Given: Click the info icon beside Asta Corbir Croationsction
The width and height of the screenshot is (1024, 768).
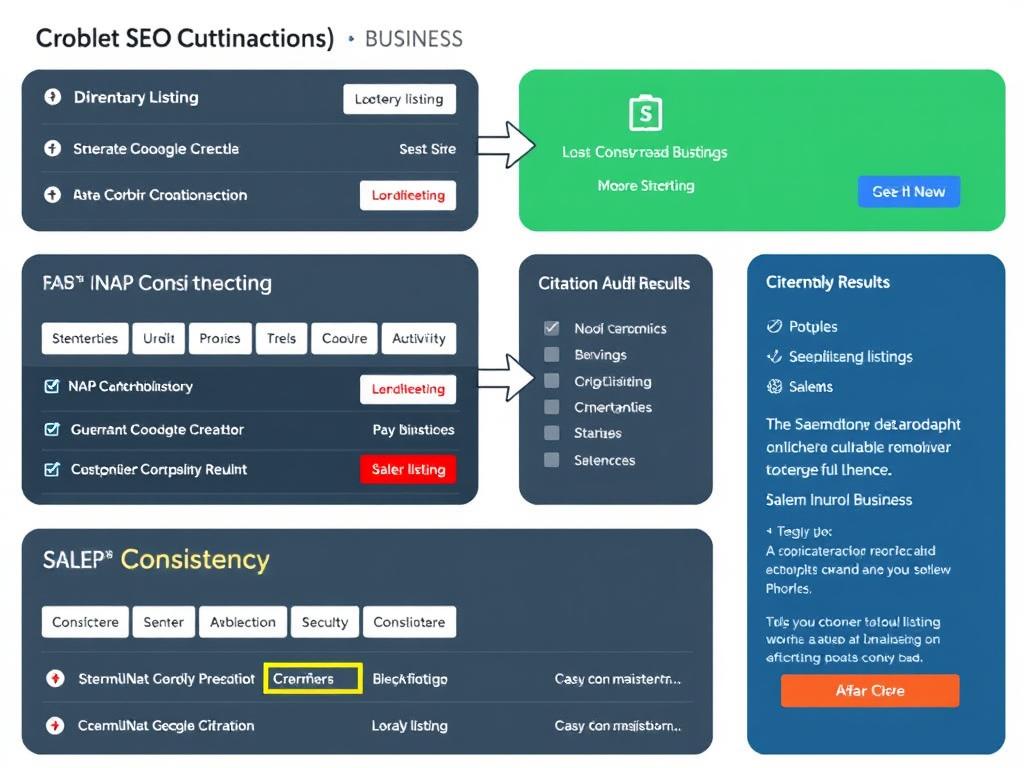Looking at the screenshot, I should pyautogui.click(x=52, y=195).
